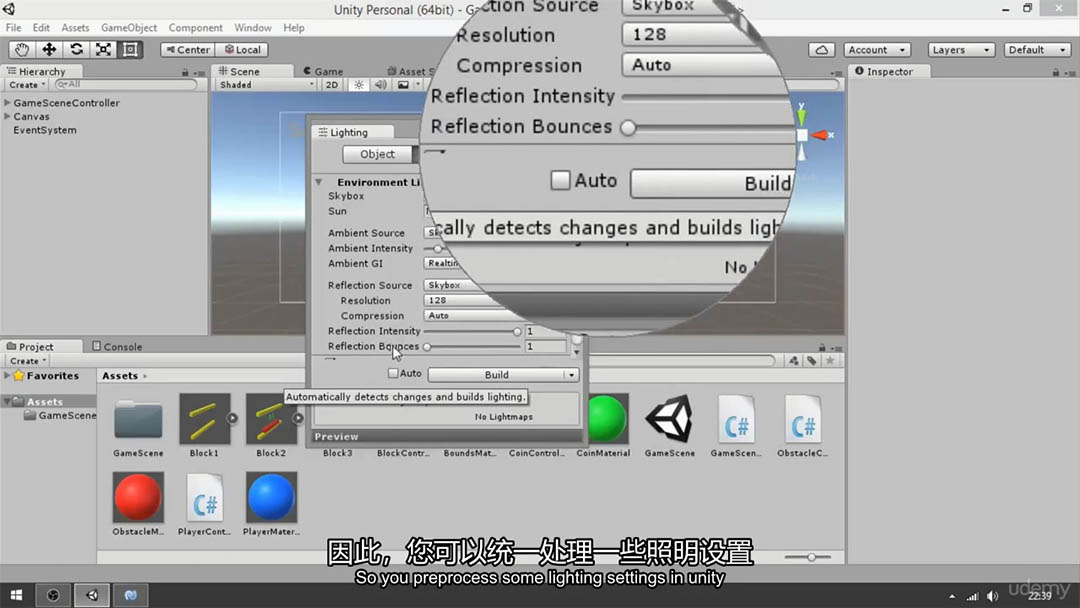Open scene effects image dropdown
This screenshot has height=608, width=1080.
408,85
